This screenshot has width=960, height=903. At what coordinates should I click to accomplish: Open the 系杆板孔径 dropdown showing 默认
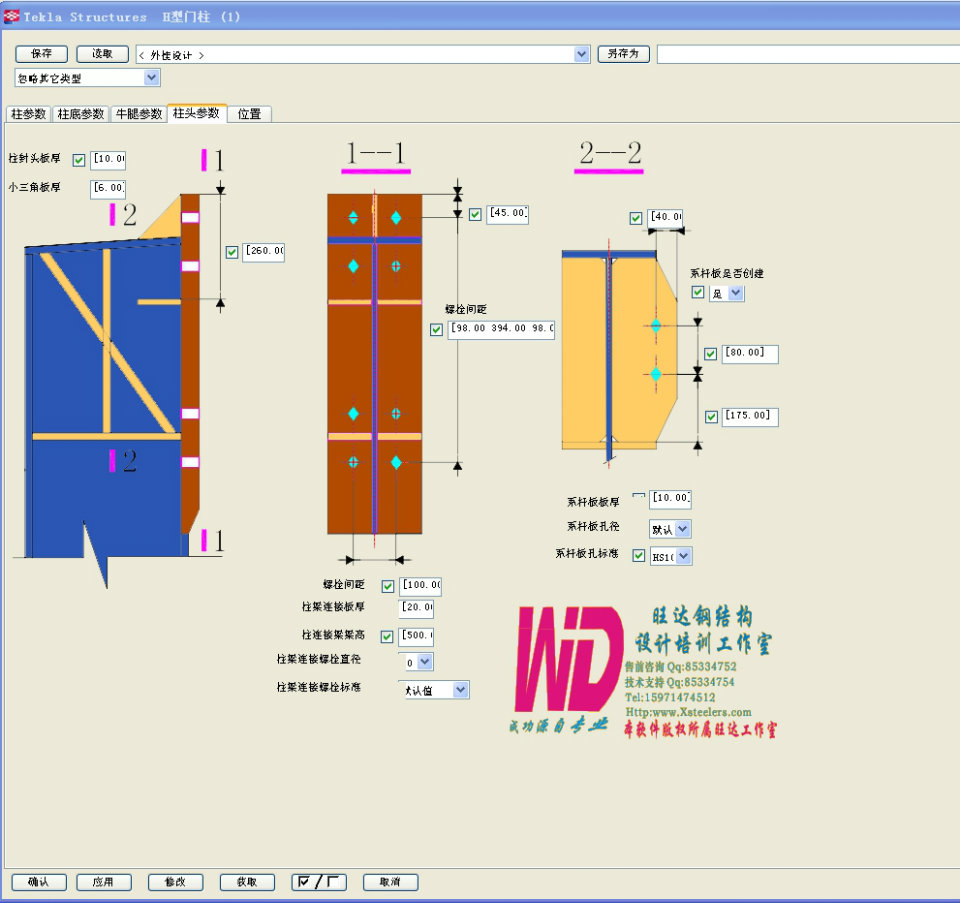point(670,529)
